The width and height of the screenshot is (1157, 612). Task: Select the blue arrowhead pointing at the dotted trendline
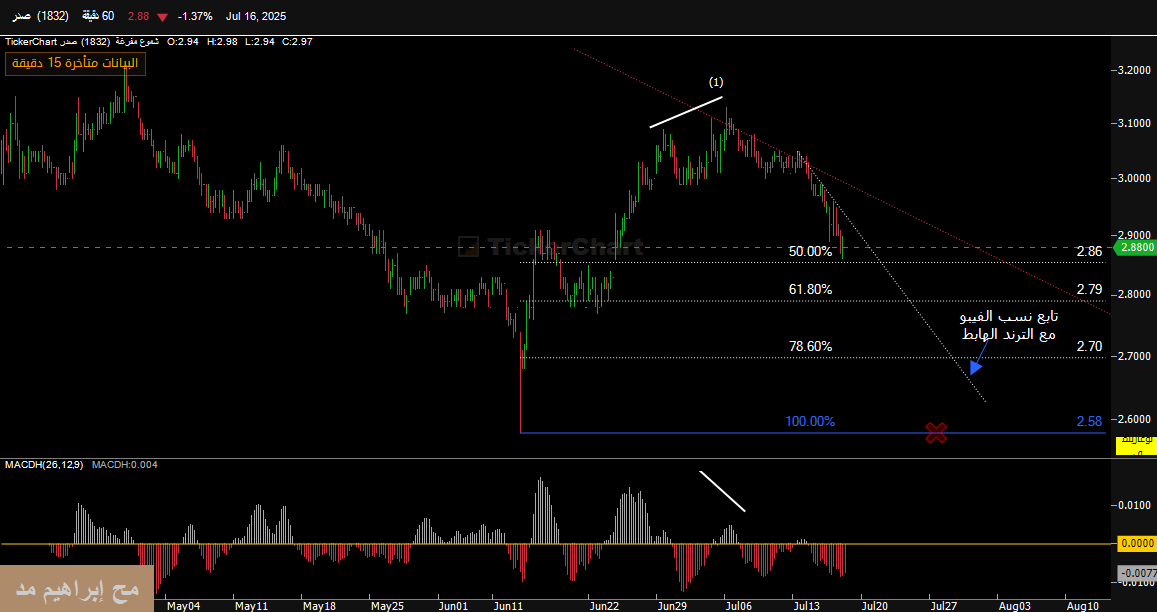(x=975, y=367)
